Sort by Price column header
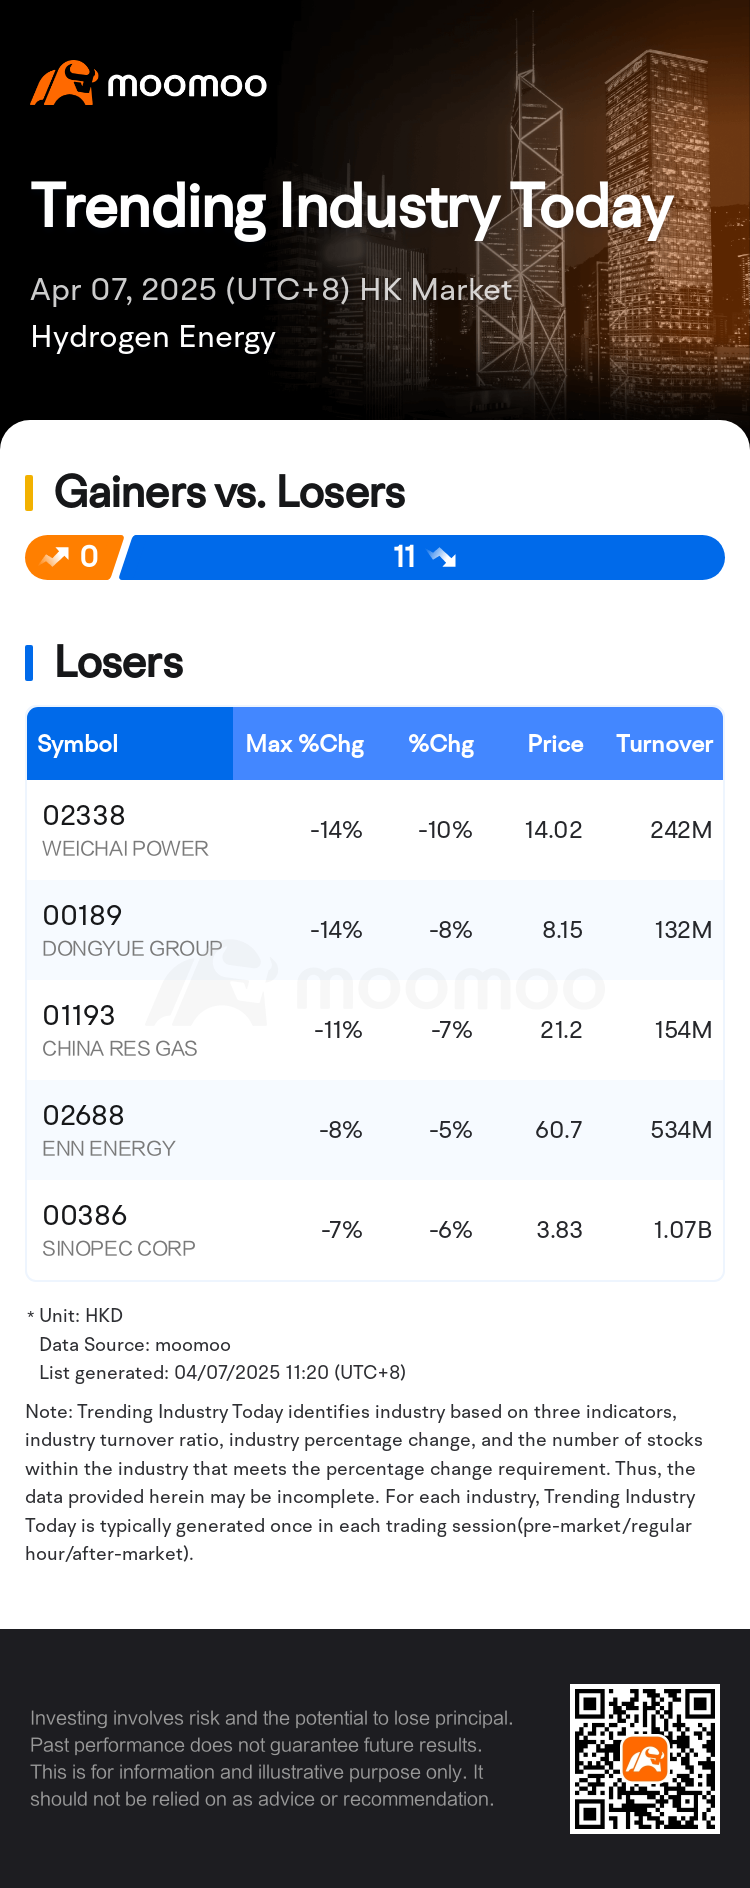This screenshot has width=750, height=1888. point(556,744)
